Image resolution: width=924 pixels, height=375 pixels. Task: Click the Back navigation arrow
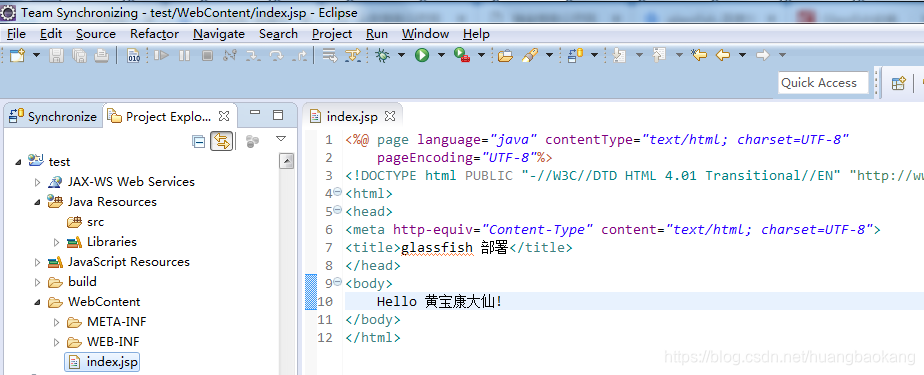(x=723, y=55)
